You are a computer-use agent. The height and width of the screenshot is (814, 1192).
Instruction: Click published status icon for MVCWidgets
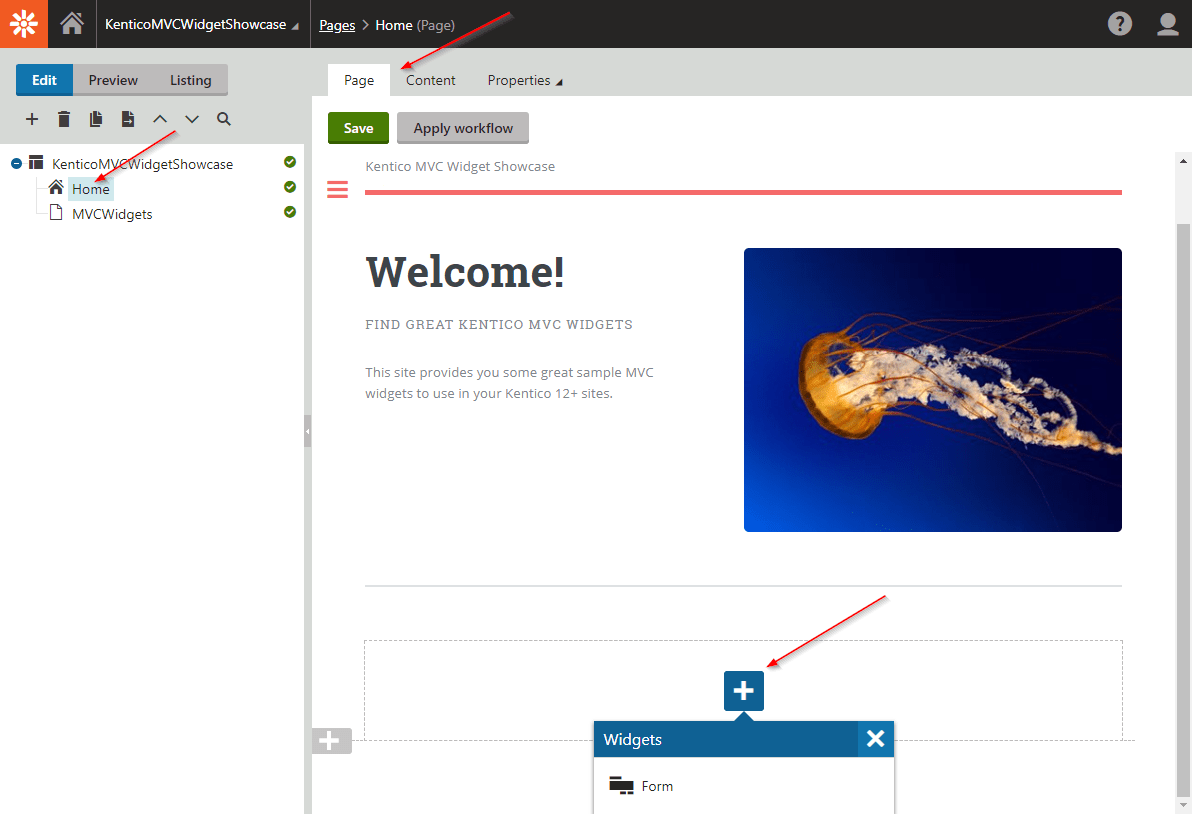point(290,212)
